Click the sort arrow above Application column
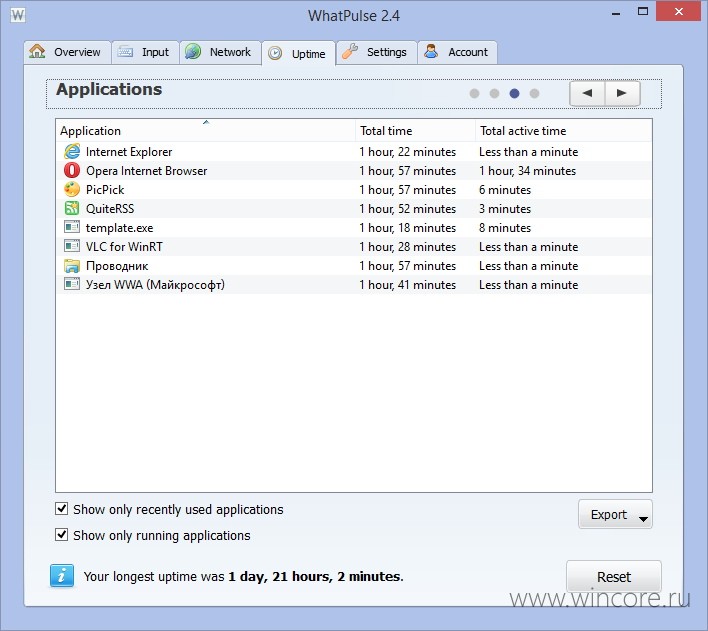The height and width of the screenshot is (631, 708). (206, 122)
